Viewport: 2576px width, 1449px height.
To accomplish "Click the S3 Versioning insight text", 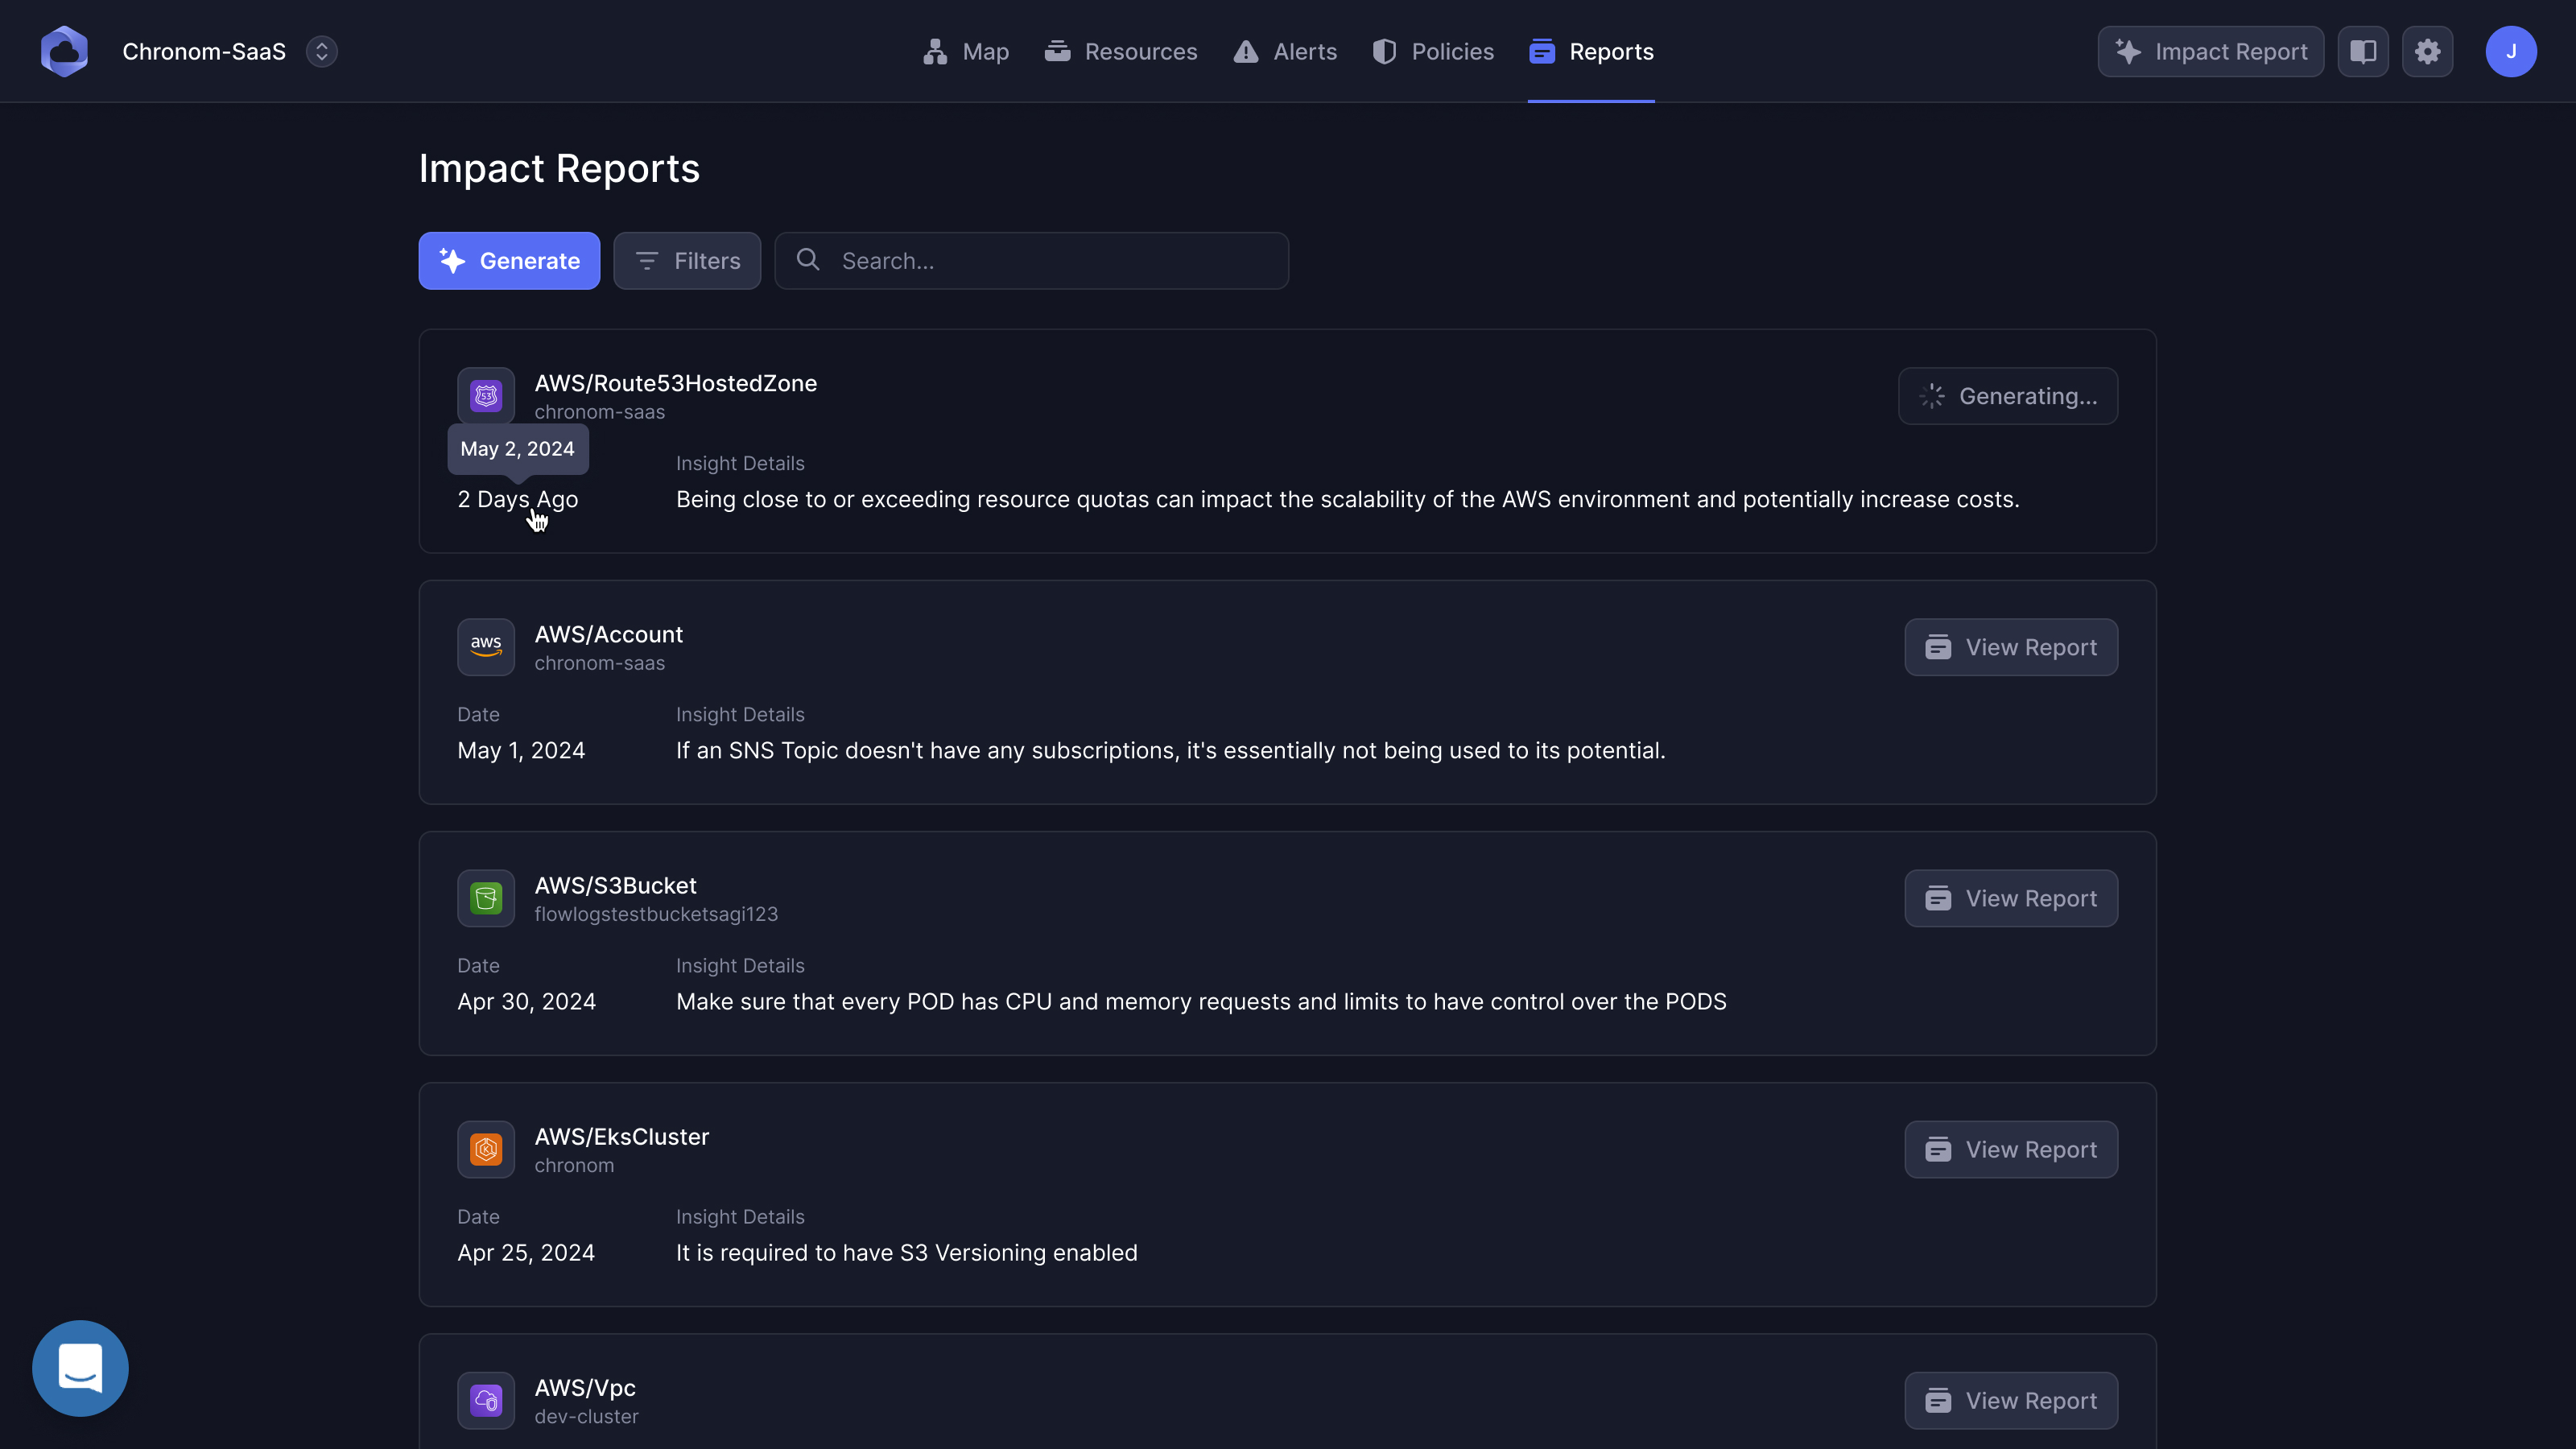I will [x=906, y=1252].
